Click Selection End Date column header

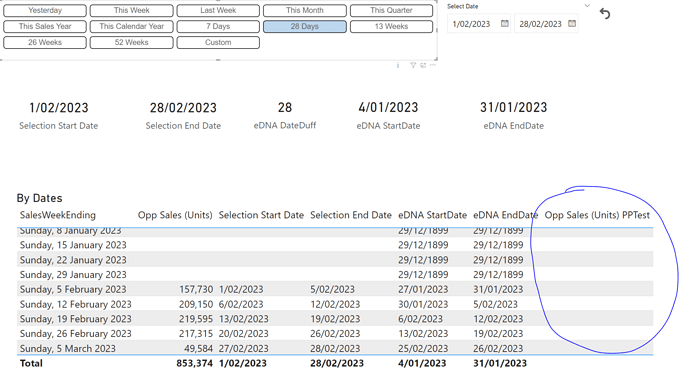[351, 215]
